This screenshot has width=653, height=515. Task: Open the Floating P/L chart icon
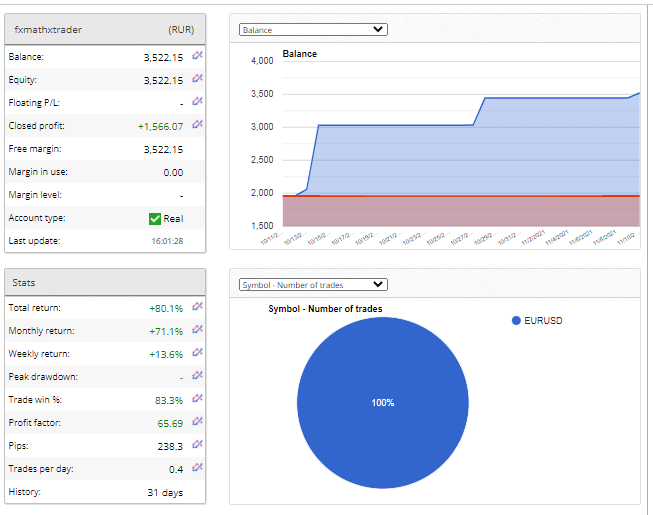coord(197,102)
